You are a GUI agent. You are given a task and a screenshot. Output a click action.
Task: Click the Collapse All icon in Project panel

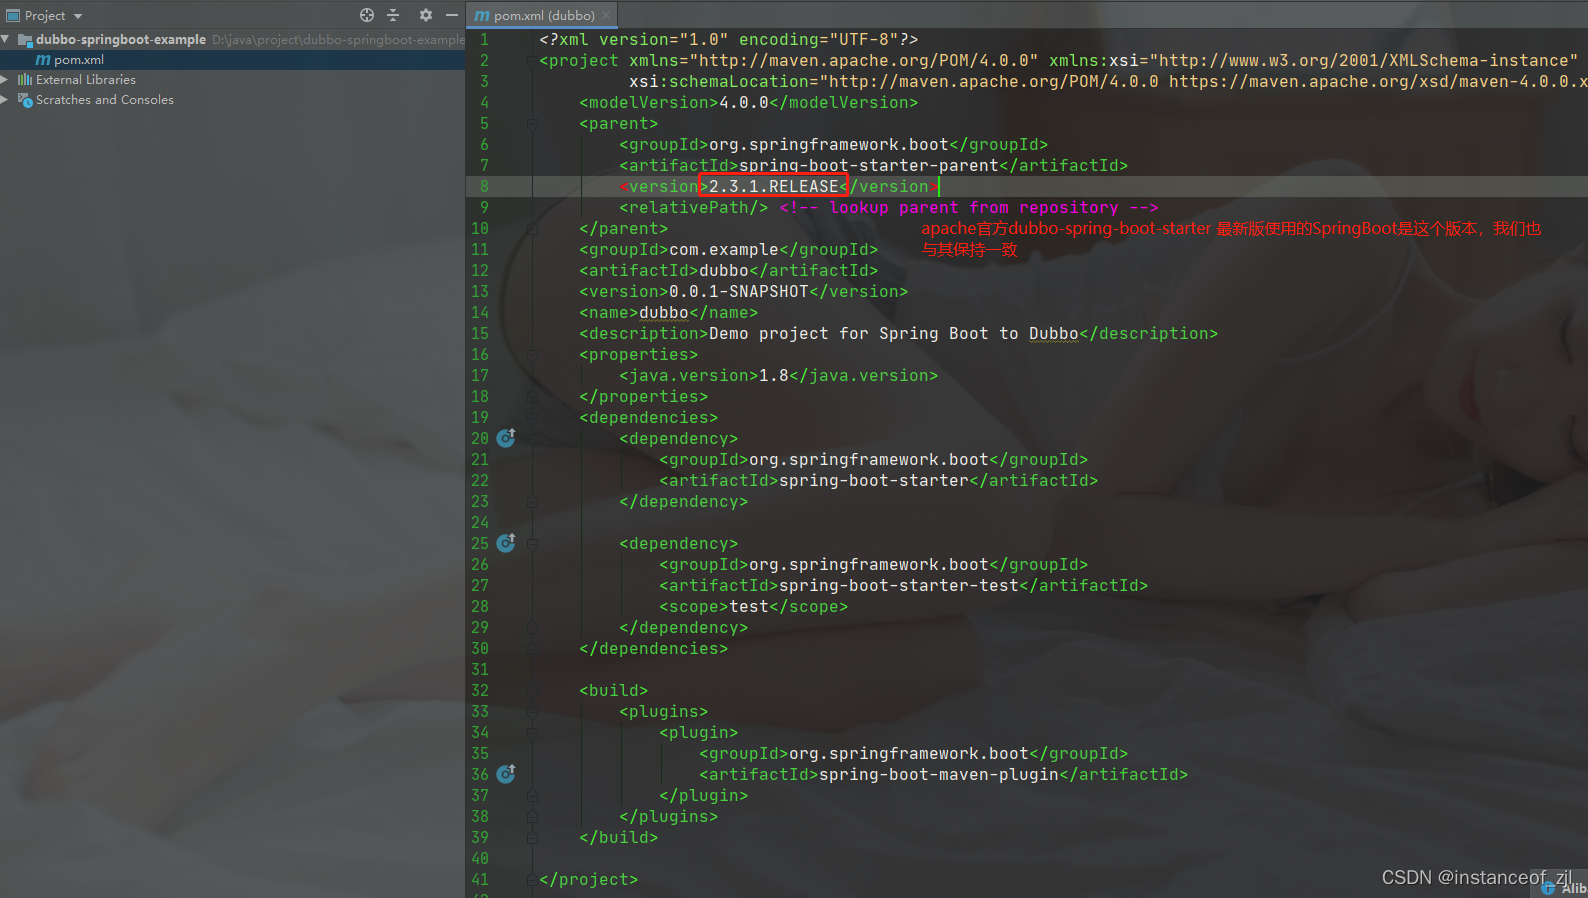coord(393,15)
